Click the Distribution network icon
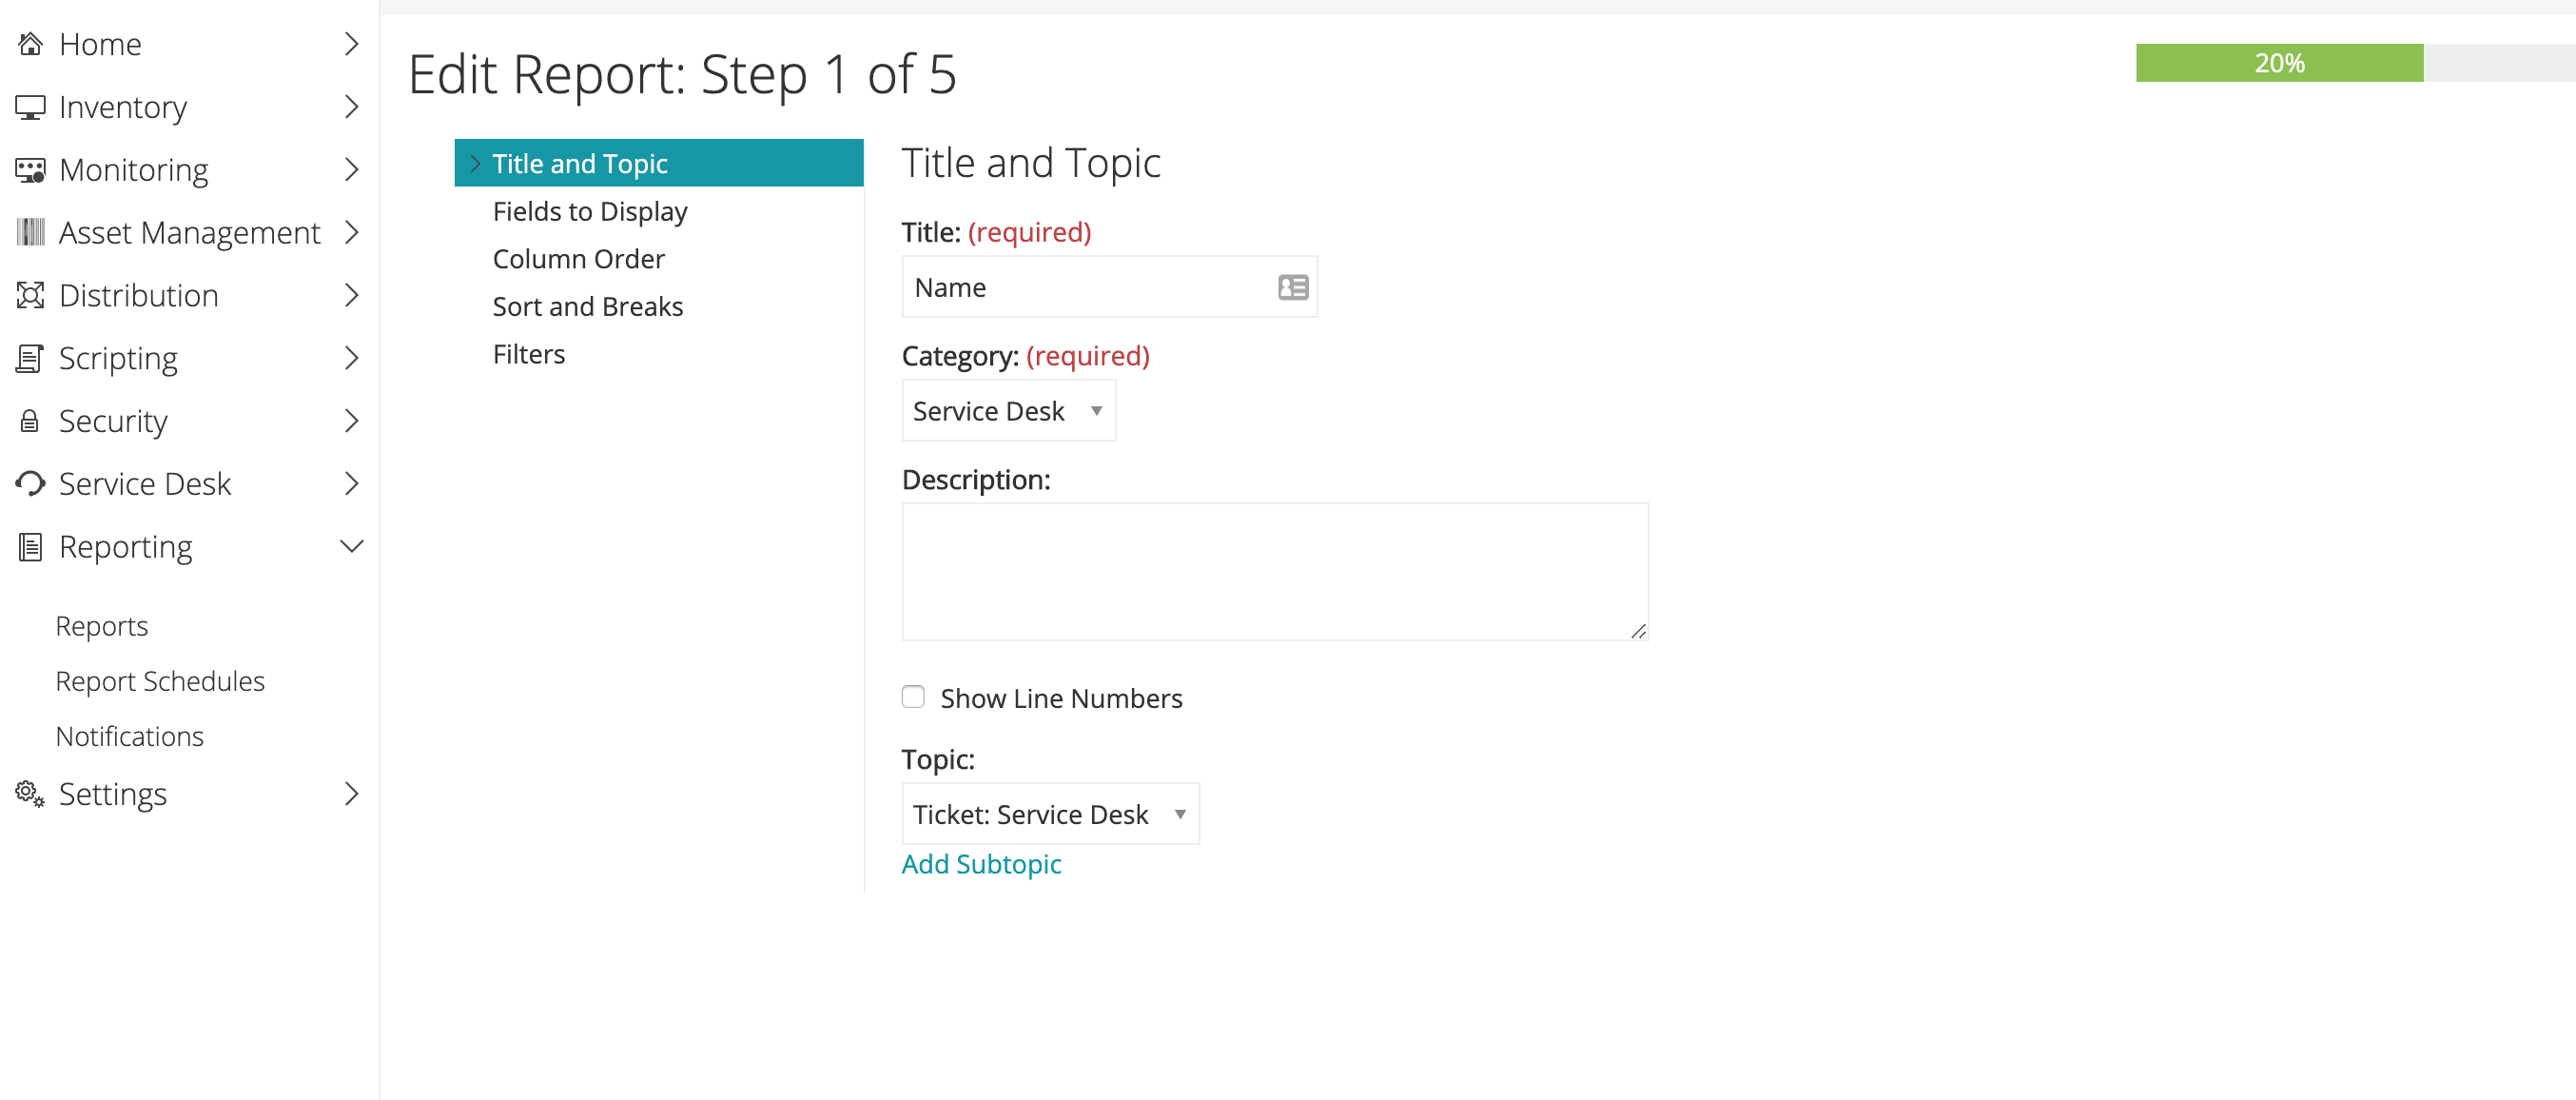Image resolution: width=2576 pixels, height=1100 pixels. pyautogui.click(x=30, y=295)
